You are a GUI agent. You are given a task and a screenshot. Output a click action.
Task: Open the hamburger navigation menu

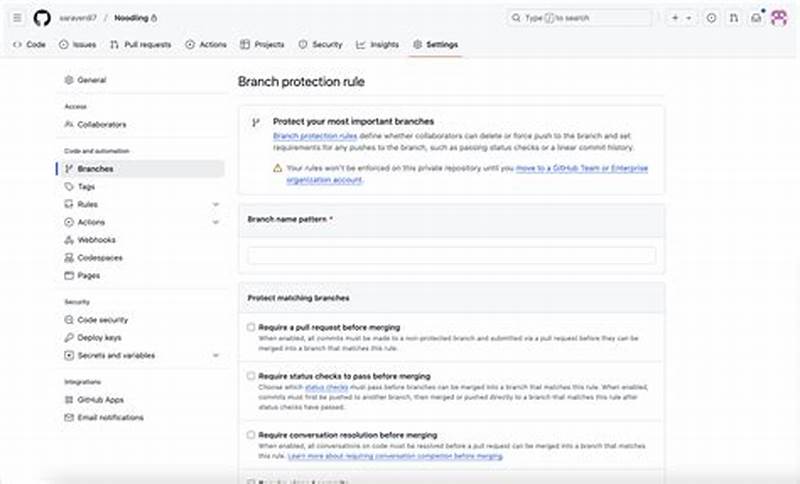click(17, 18)
